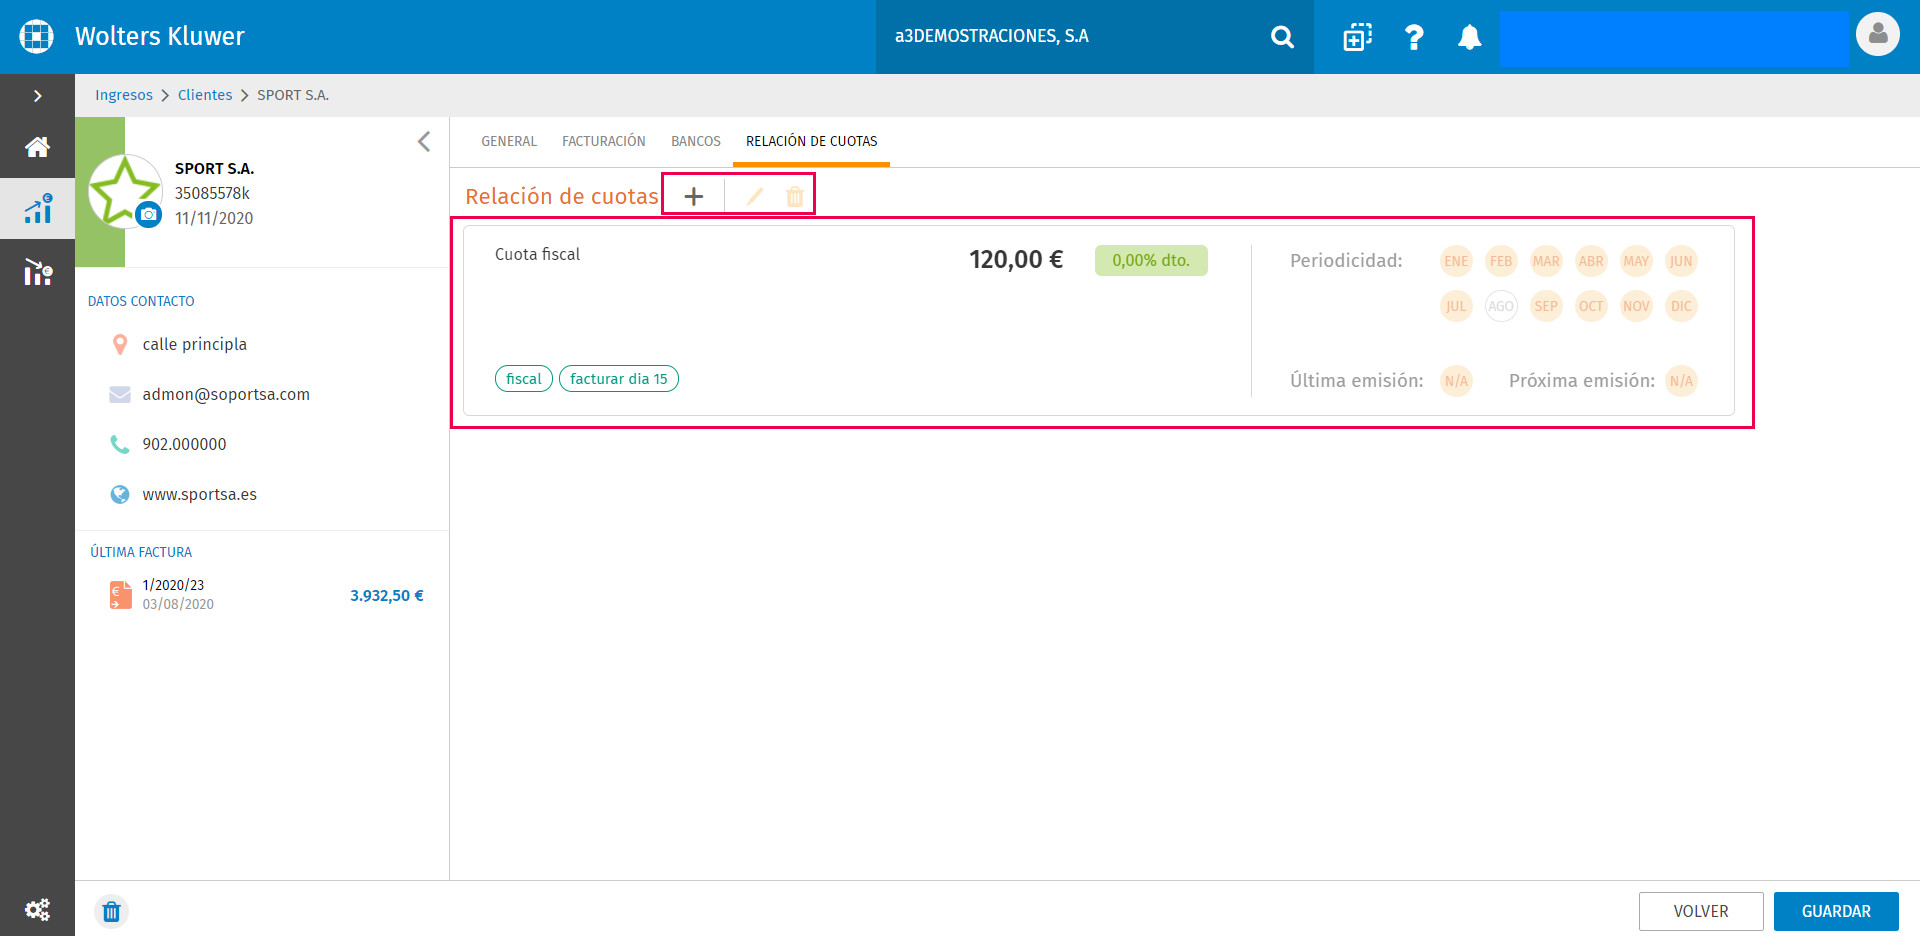Click the phone icon next to 902.000000

120,444
